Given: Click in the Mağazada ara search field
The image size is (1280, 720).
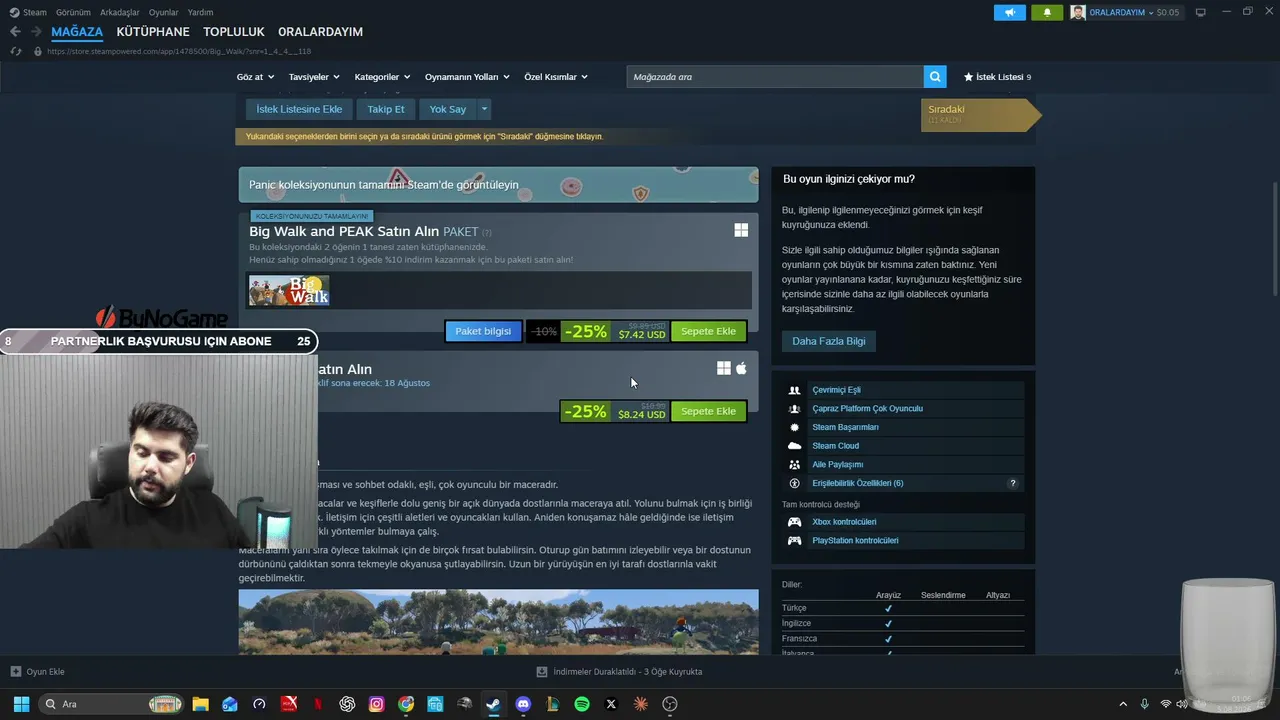Looking at the screenshot, I should [775, 77].
